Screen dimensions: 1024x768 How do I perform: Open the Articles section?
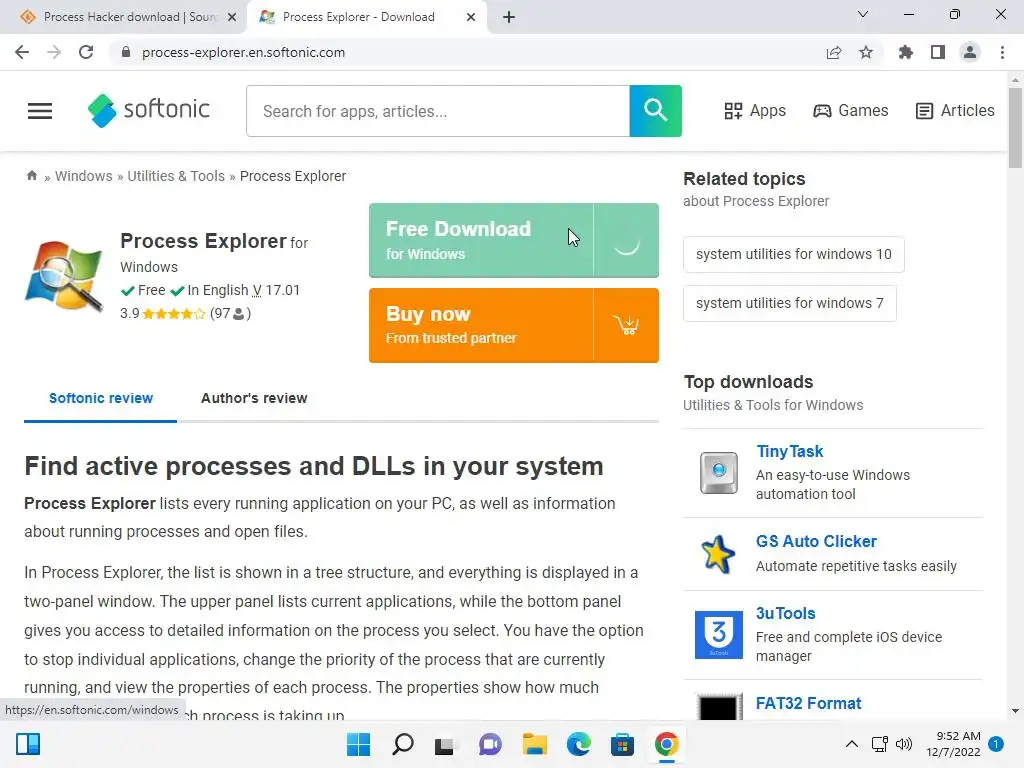(955, 110)
